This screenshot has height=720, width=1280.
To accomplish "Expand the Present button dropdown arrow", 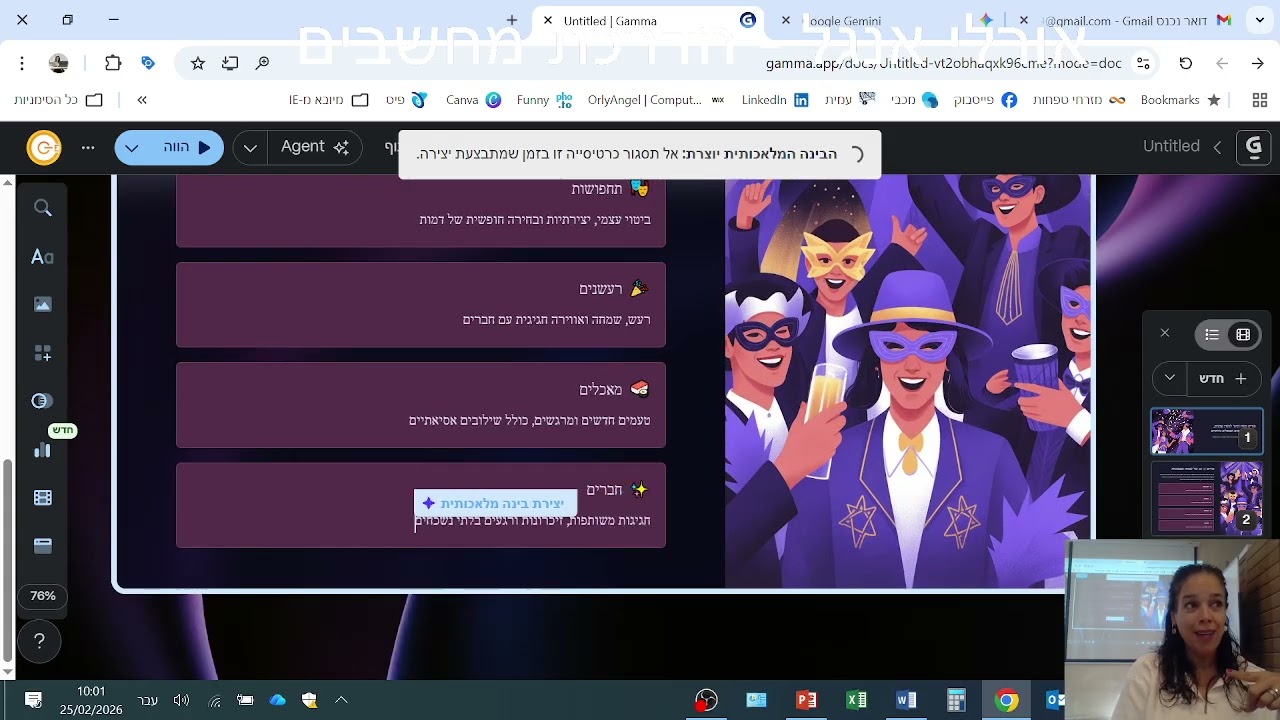I will (132, 147).
